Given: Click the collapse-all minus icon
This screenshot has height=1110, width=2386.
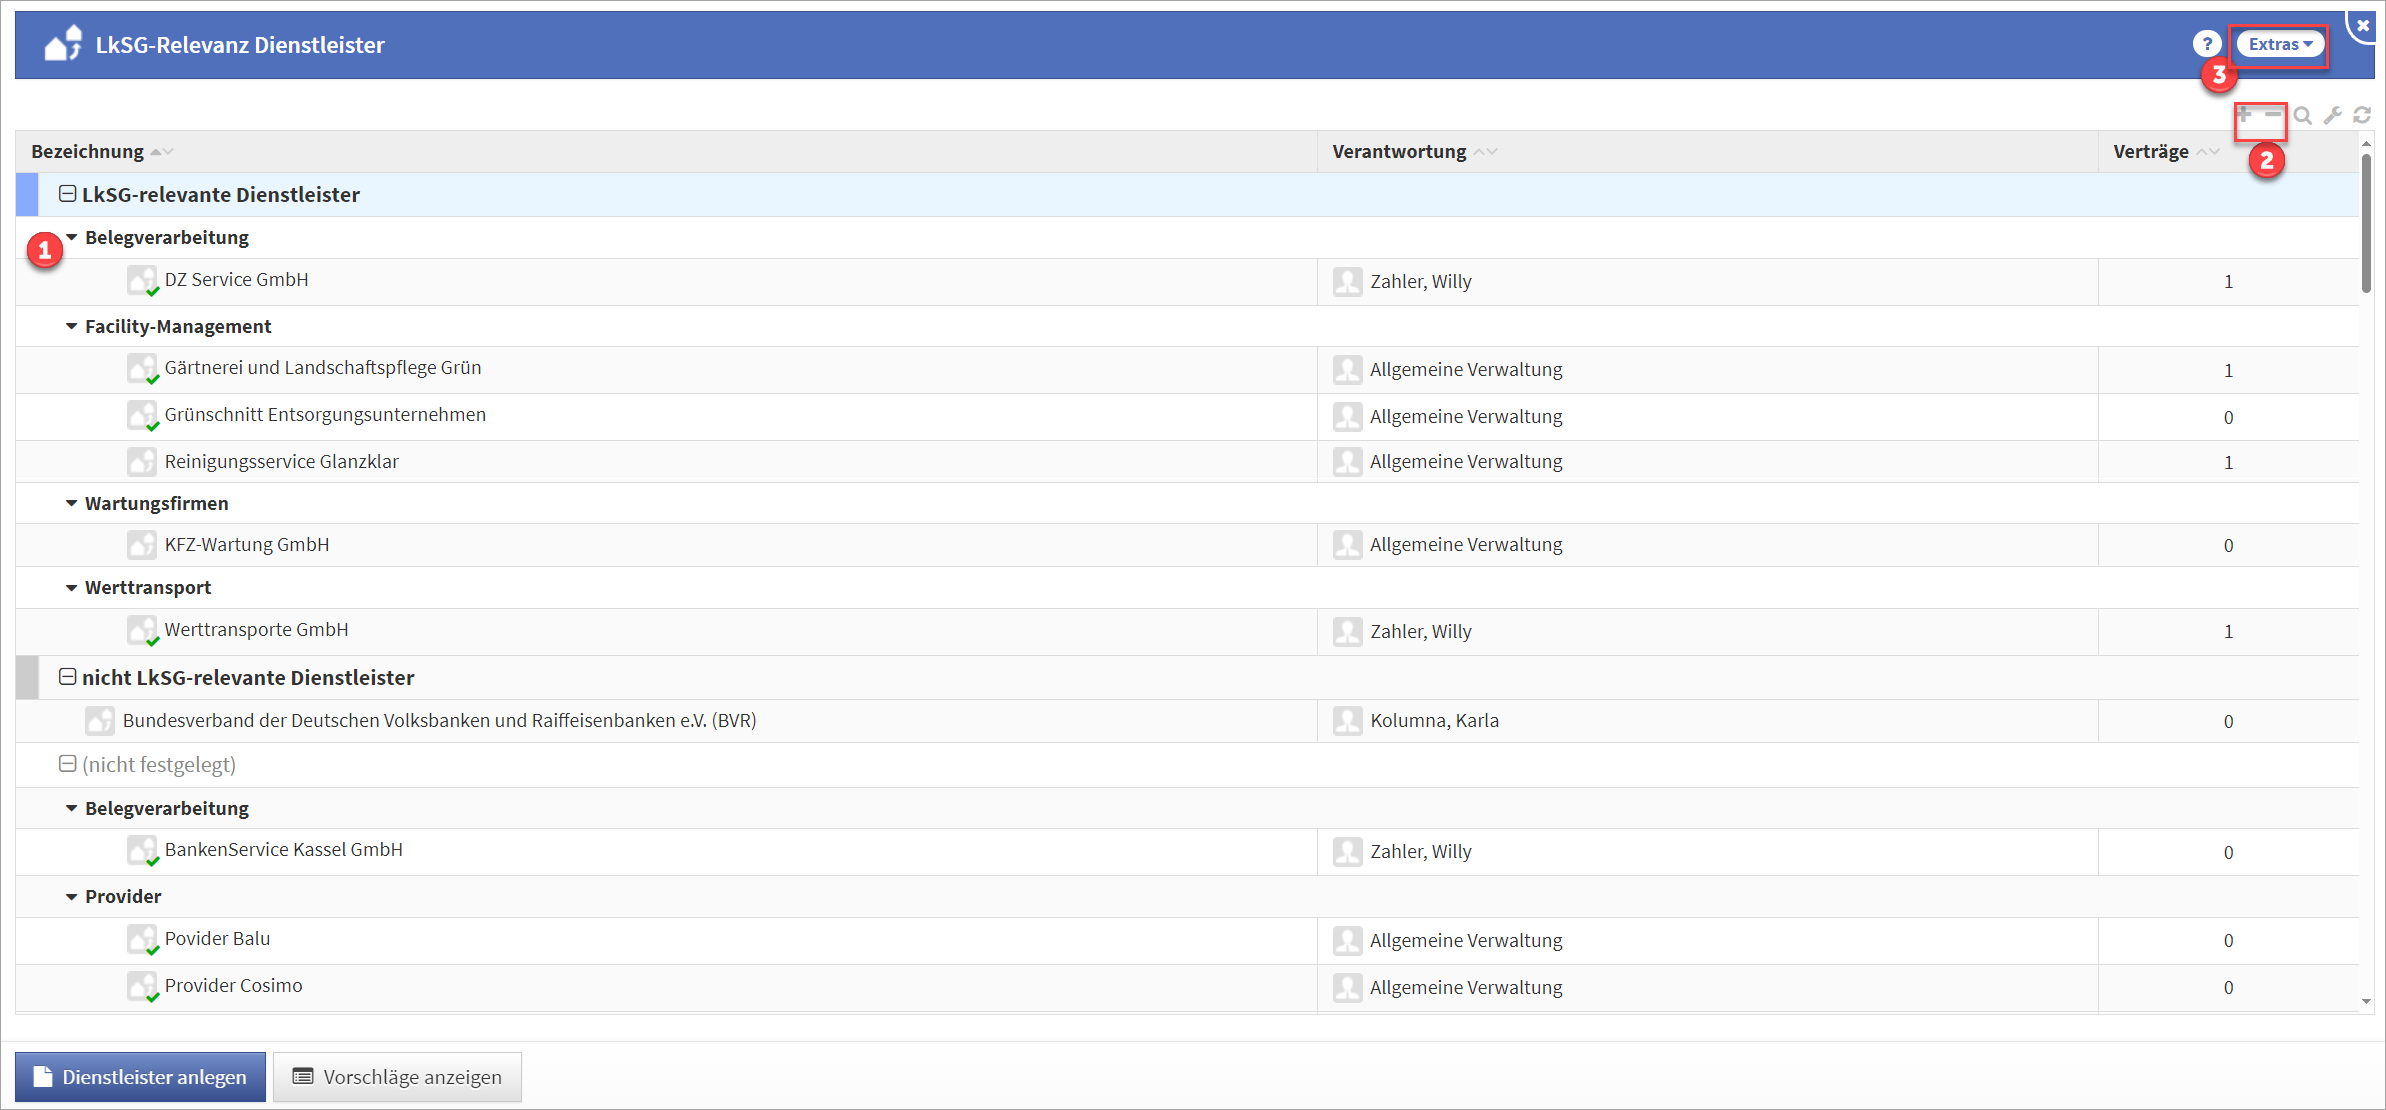Looking at the screenshot, I should pos(2273,115).
